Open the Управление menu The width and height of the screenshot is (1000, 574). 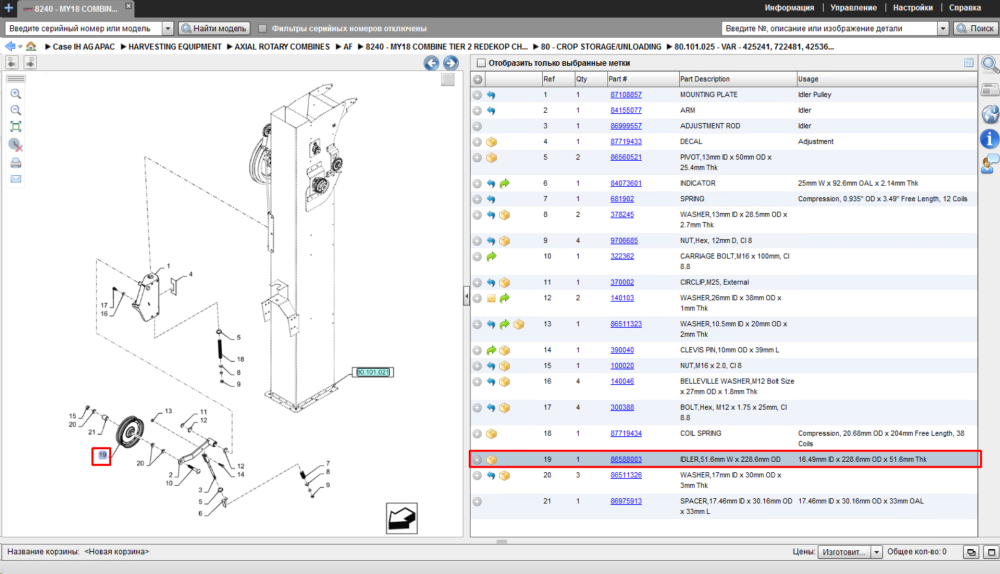pyautogui.click(x=853, y=8)
